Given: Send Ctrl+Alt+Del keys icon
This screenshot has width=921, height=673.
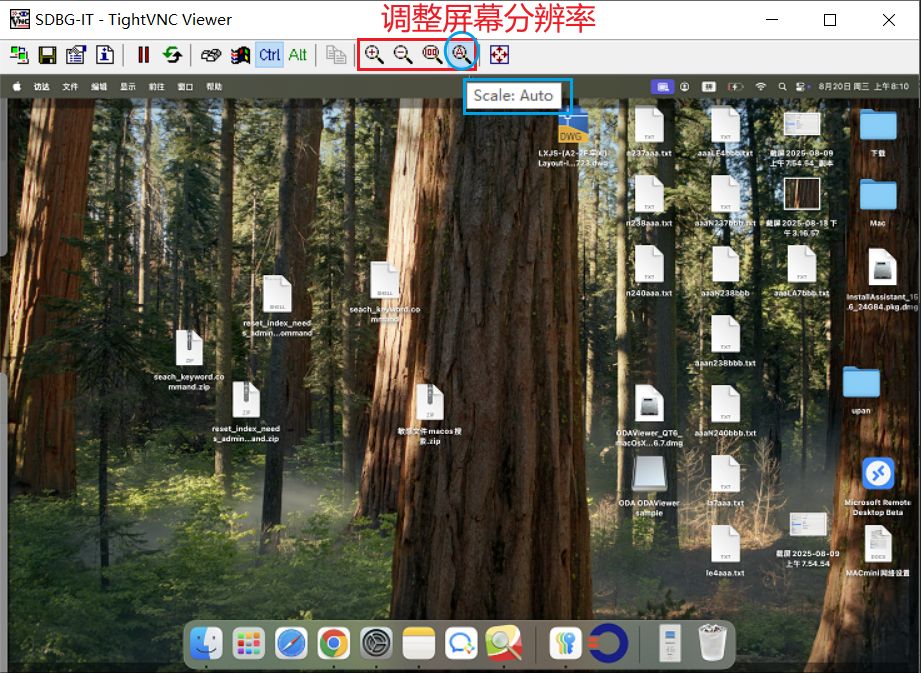Looking at the screenshot, I should [x=211, y=55].
